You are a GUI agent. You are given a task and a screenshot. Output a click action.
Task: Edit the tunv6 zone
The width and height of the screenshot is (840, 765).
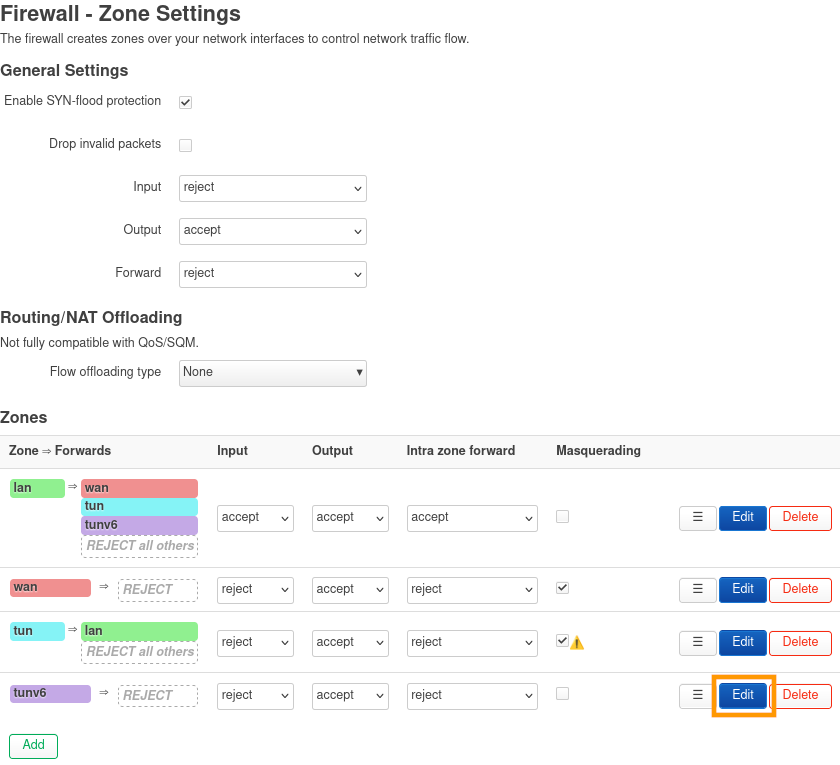coord(743,695)
